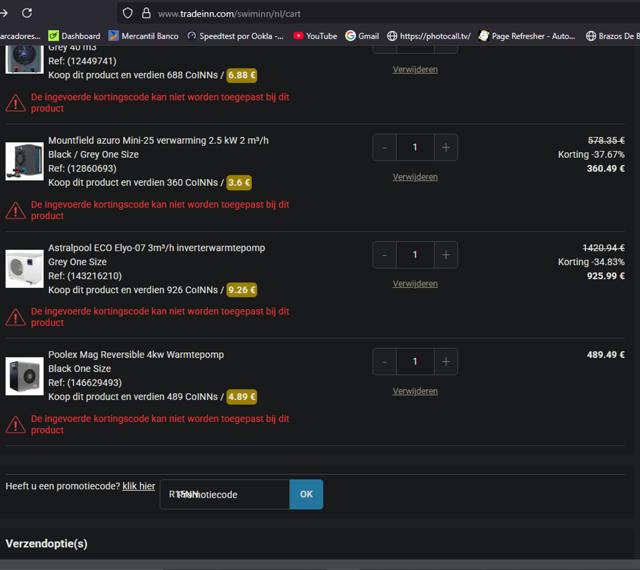This screenshot has width=640, height=570.
Task: Click the warning icon under Mountfield azuro
Action: [x=16, y=210]
